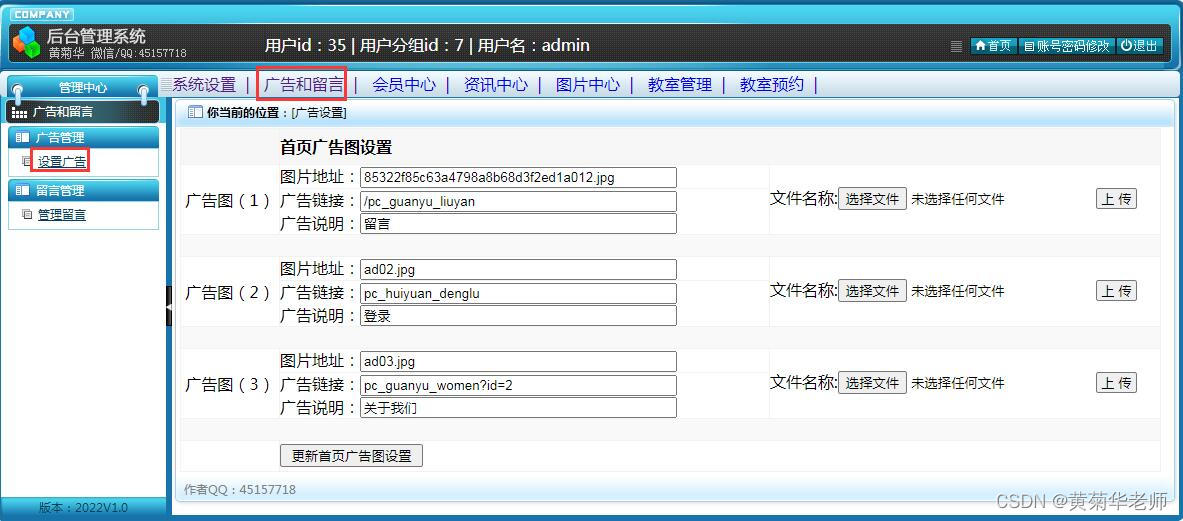Click the 版本：2022V1.0 version text
The image size is (1183, 521).
point(83,508)
